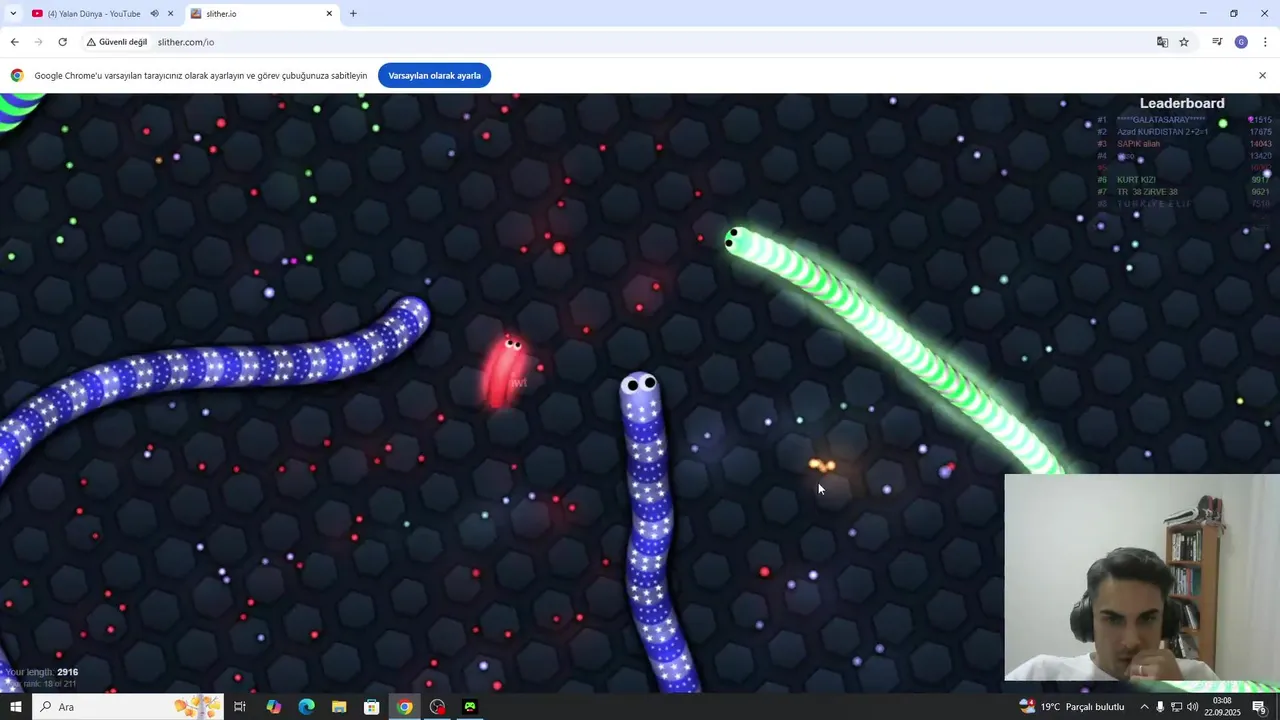1280x720 pixels.
Task: Open the weather widget '19°C Parçalı bulutlu'
Action: pyautogui.click(x=1072, y=707)
